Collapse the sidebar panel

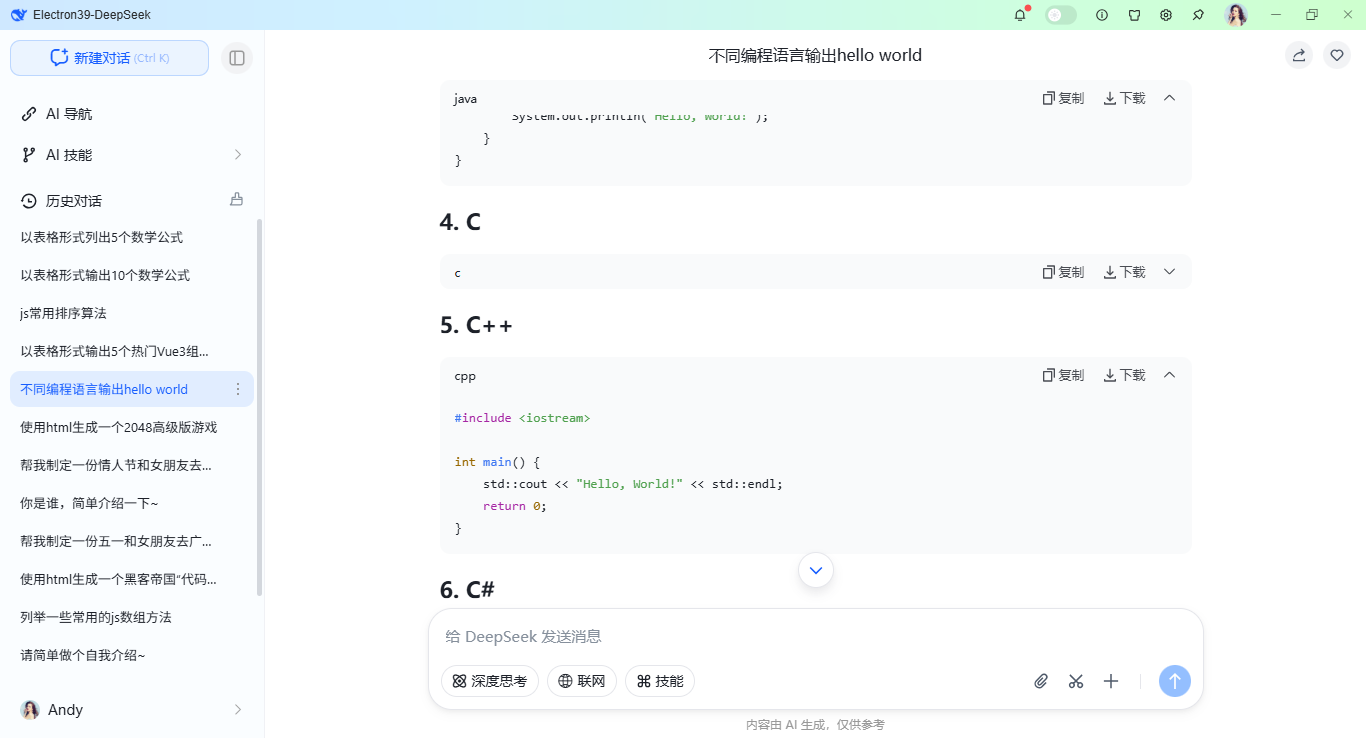click(237, 58)
